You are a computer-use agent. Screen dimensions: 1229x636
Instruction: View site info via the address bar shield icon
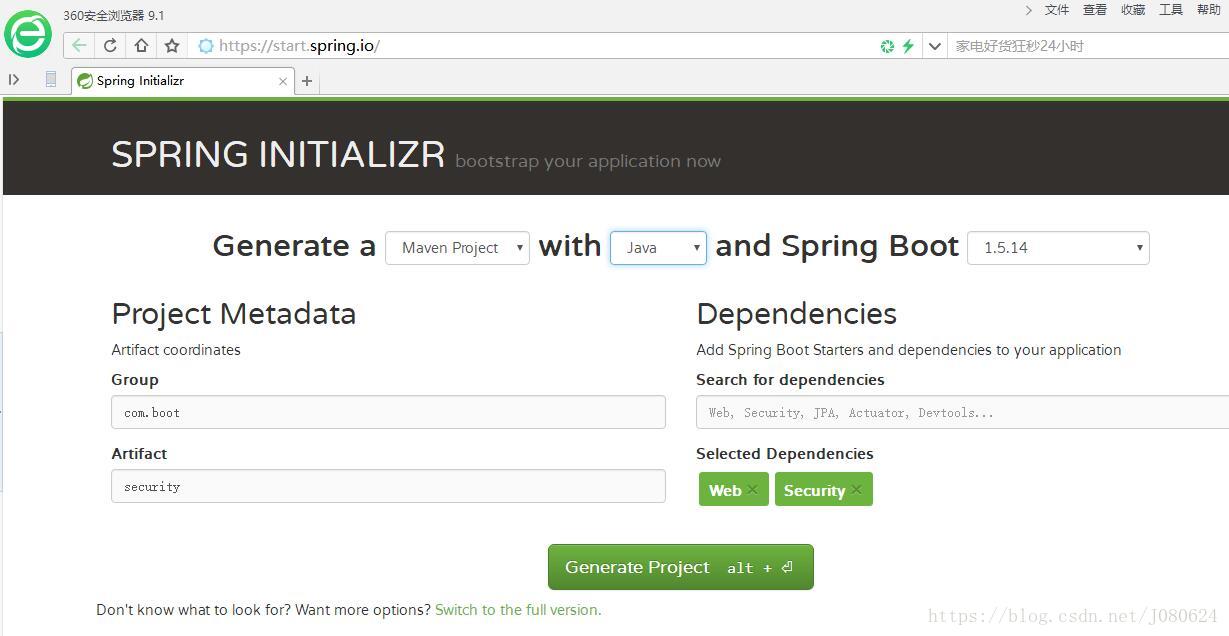tap(206, 45)
